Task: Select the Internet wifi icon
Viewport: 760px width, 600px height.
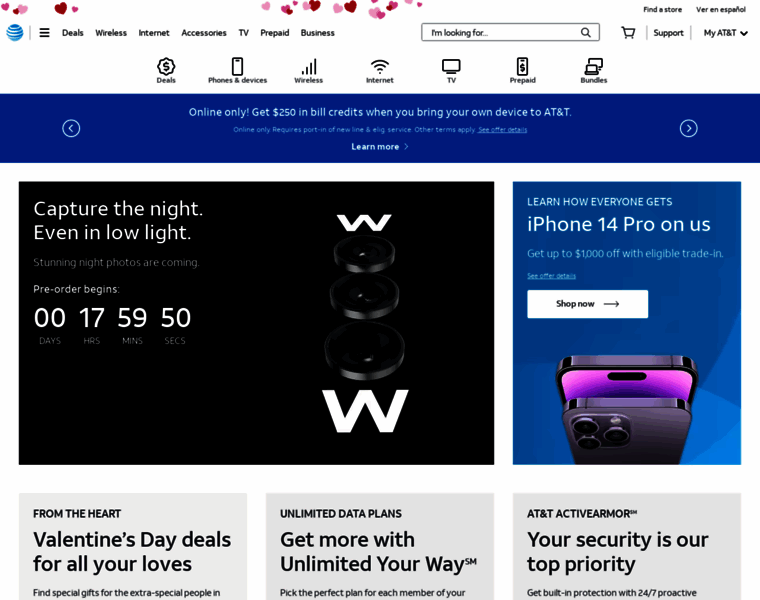Action: 380,66
